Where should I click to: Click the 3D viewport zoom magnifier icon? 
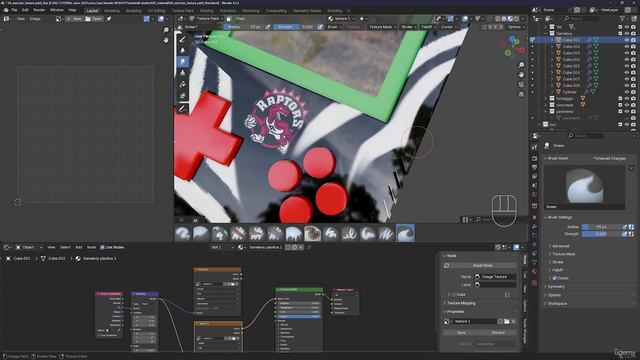521,65
